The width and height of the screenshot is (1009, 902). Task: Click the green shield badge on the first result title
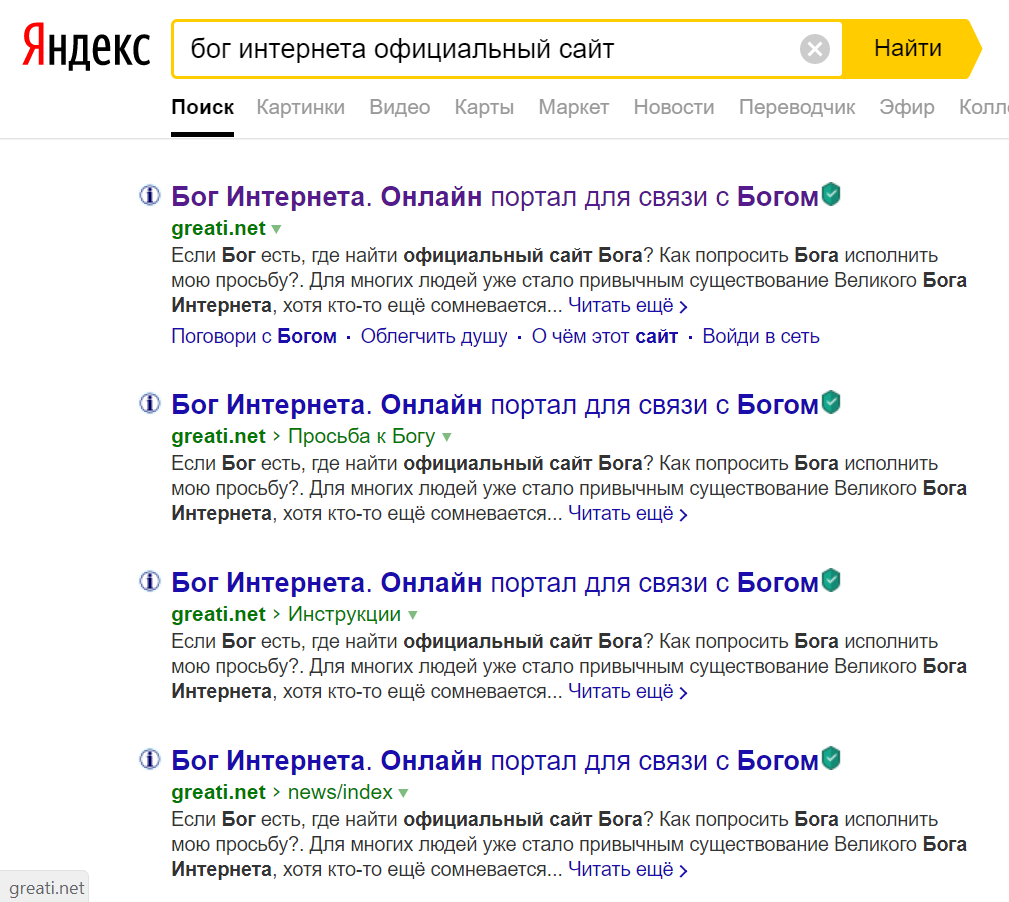tap(831, 194)
